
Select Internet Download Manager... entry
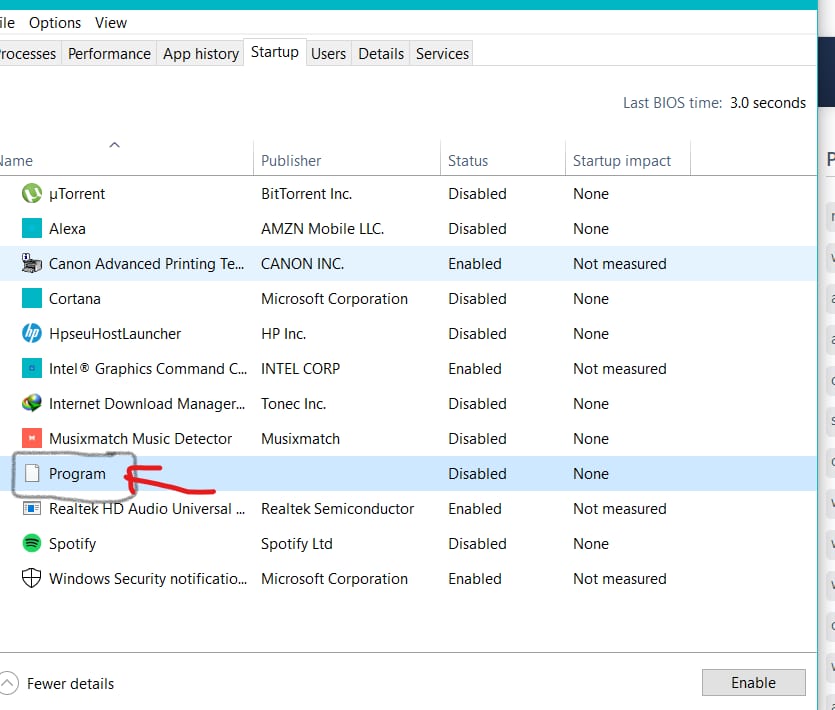(x=408, y=404)
